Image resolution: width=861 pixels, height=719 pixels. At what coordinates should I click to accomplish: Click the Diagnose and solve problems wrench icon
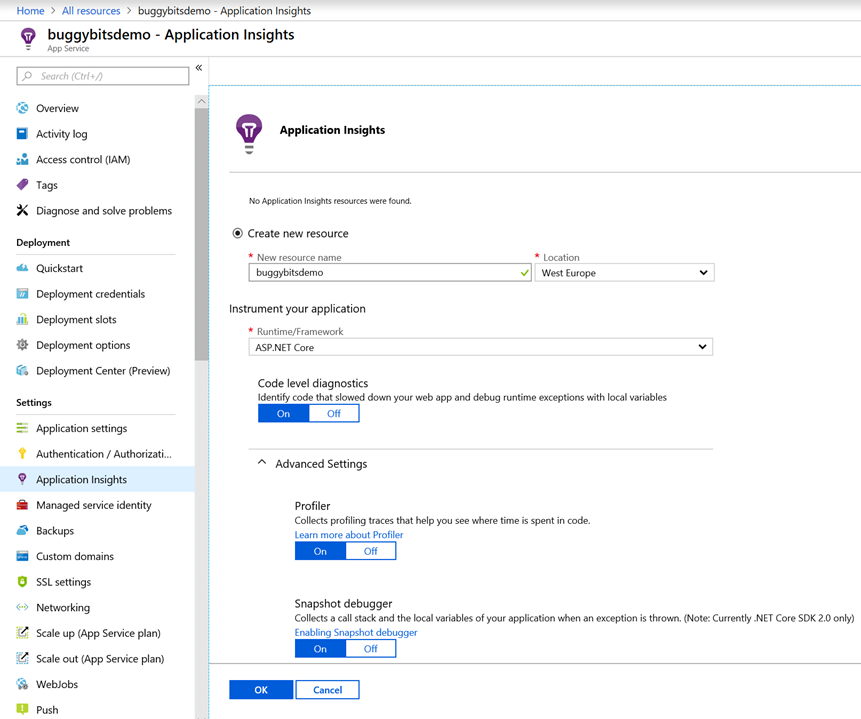coord(22,210)
